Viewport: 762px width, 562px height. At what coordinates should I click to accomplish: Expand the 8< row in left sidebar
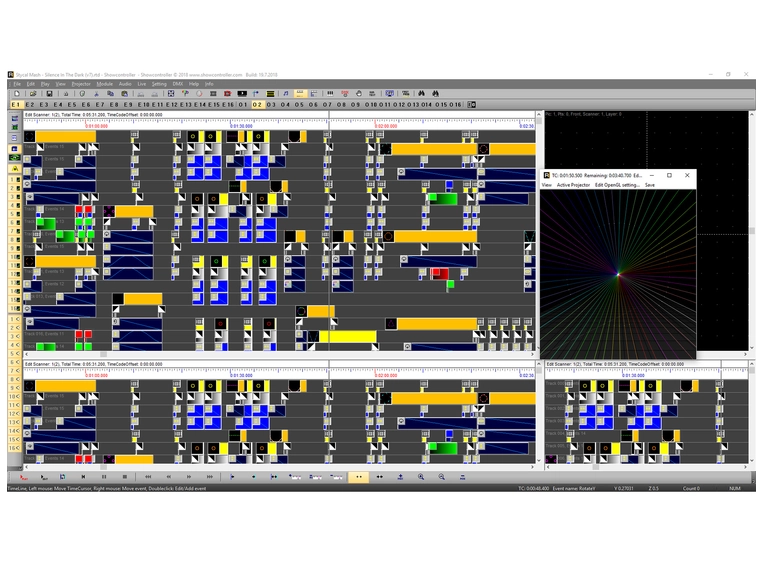(x=15, y=379)
